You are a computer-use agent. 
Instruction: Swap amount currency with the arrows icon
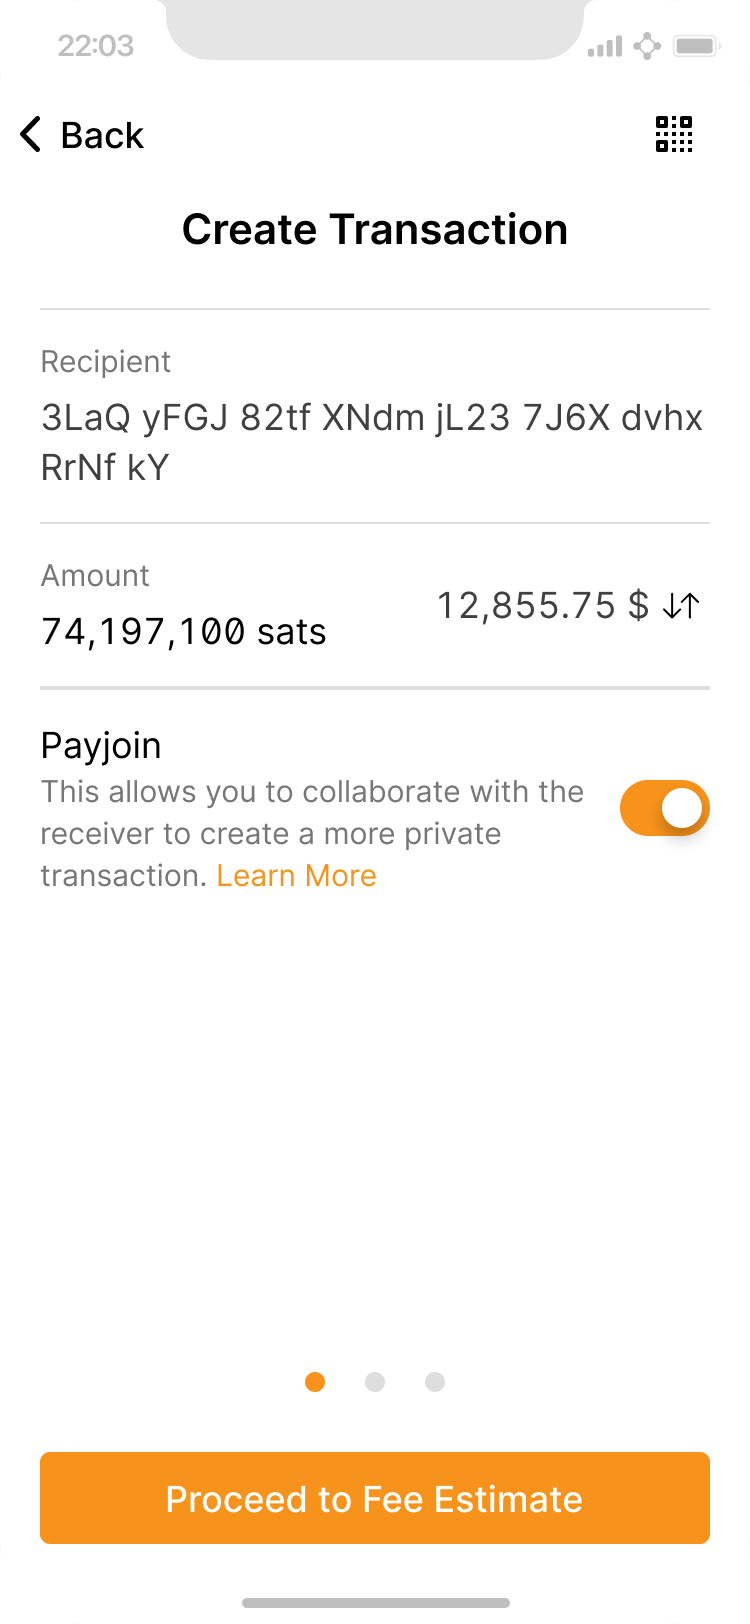(x=682, y=606)
